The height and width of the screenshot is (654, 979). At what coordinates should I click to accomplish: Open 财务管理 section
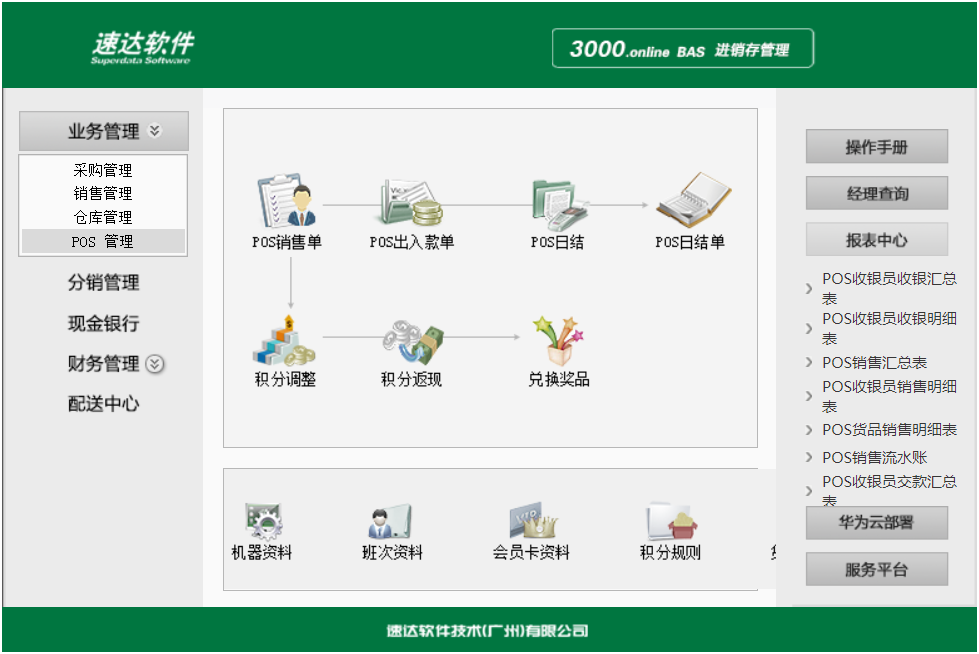pyautogui.click(x=104, y=364)
